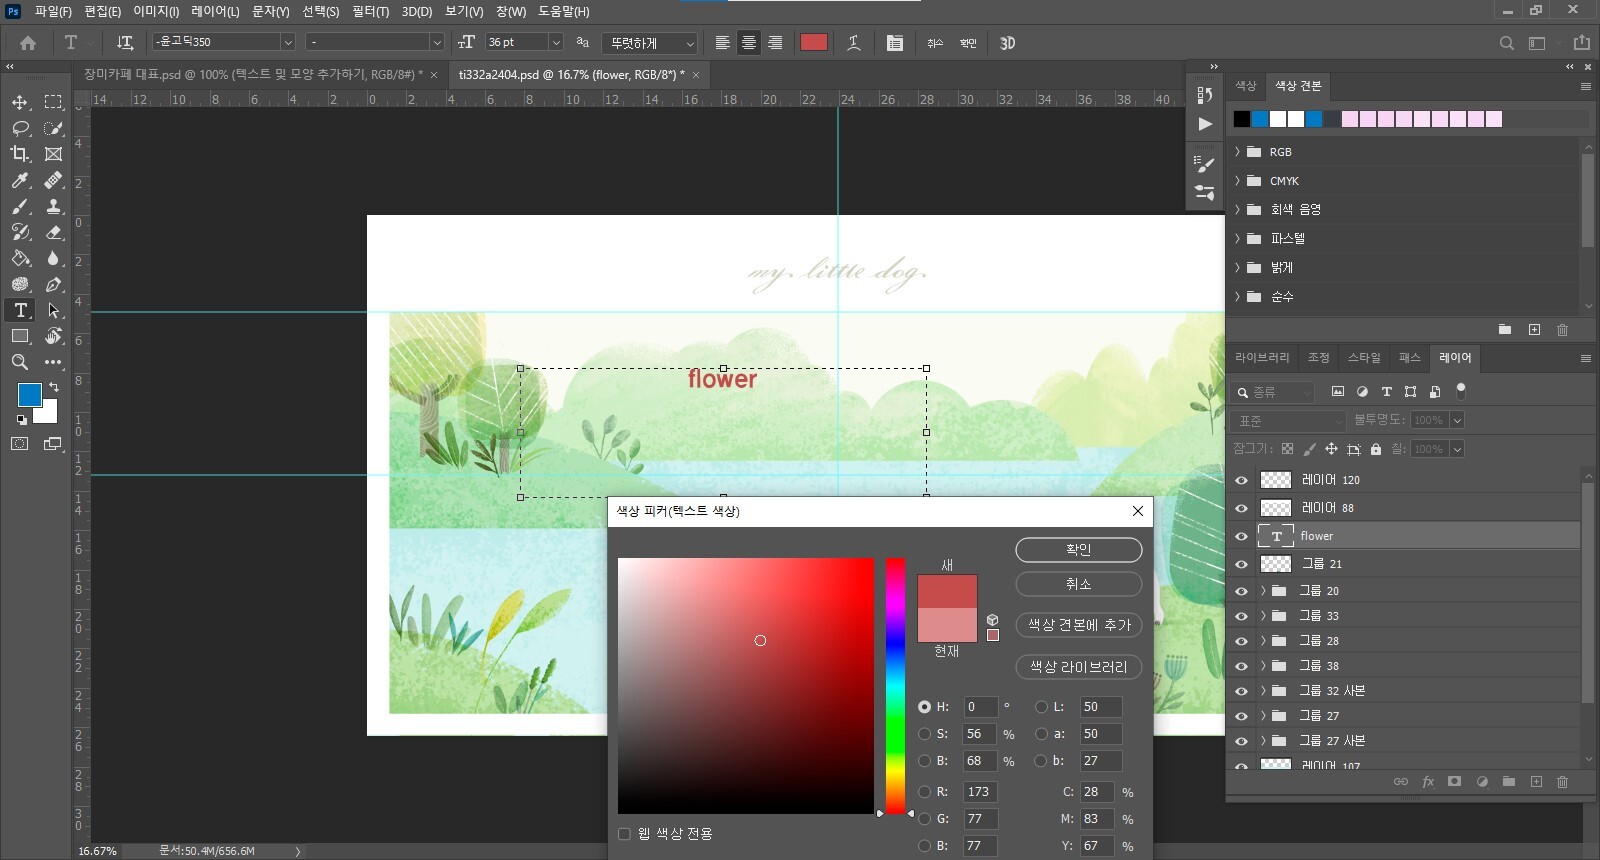Click the 색상 견본에 추가 button
1600x860 pixels.
click(x=1078, y=625)
